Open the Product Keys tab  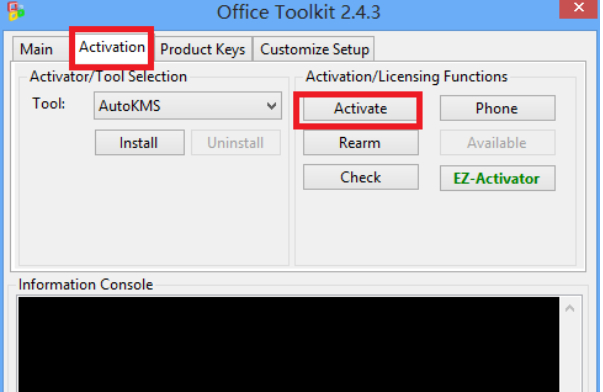pos(203,49)
